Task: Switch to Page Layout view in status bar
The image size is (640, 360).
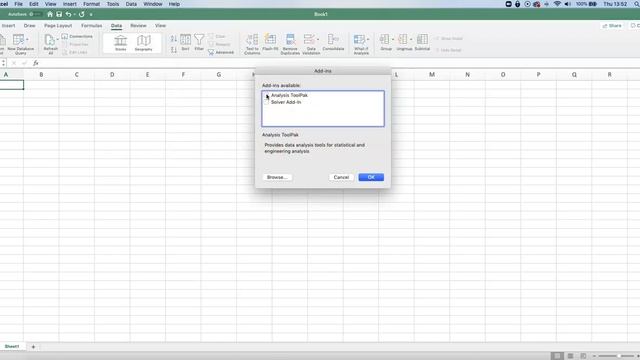Action: click(570, 356)
